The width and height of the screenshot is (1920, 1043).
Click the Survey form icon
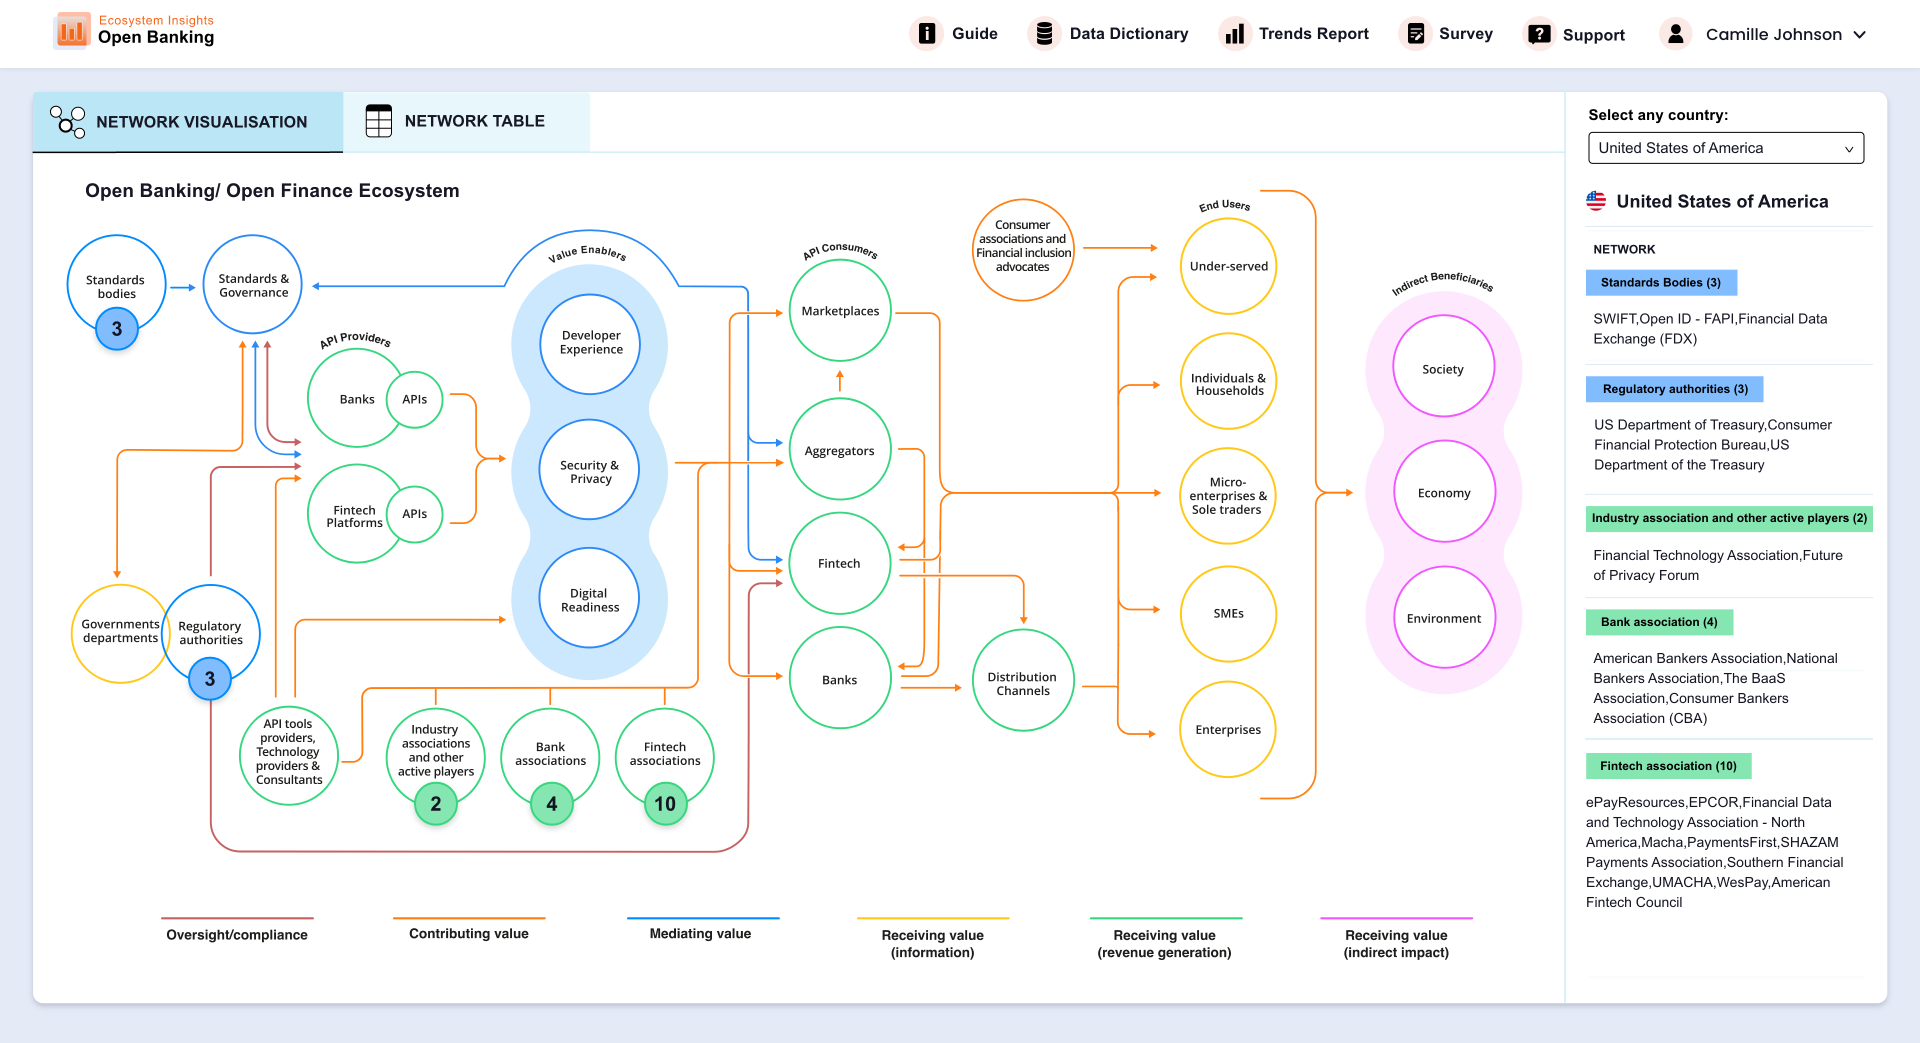coord(1415,34)
